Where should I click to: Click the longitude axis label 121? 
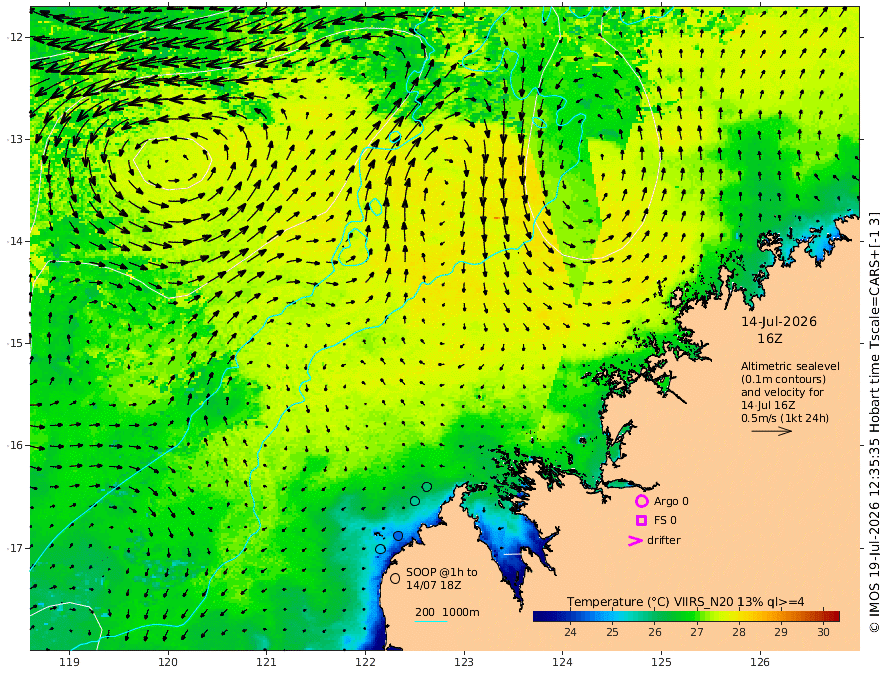(x=267, y=662)
